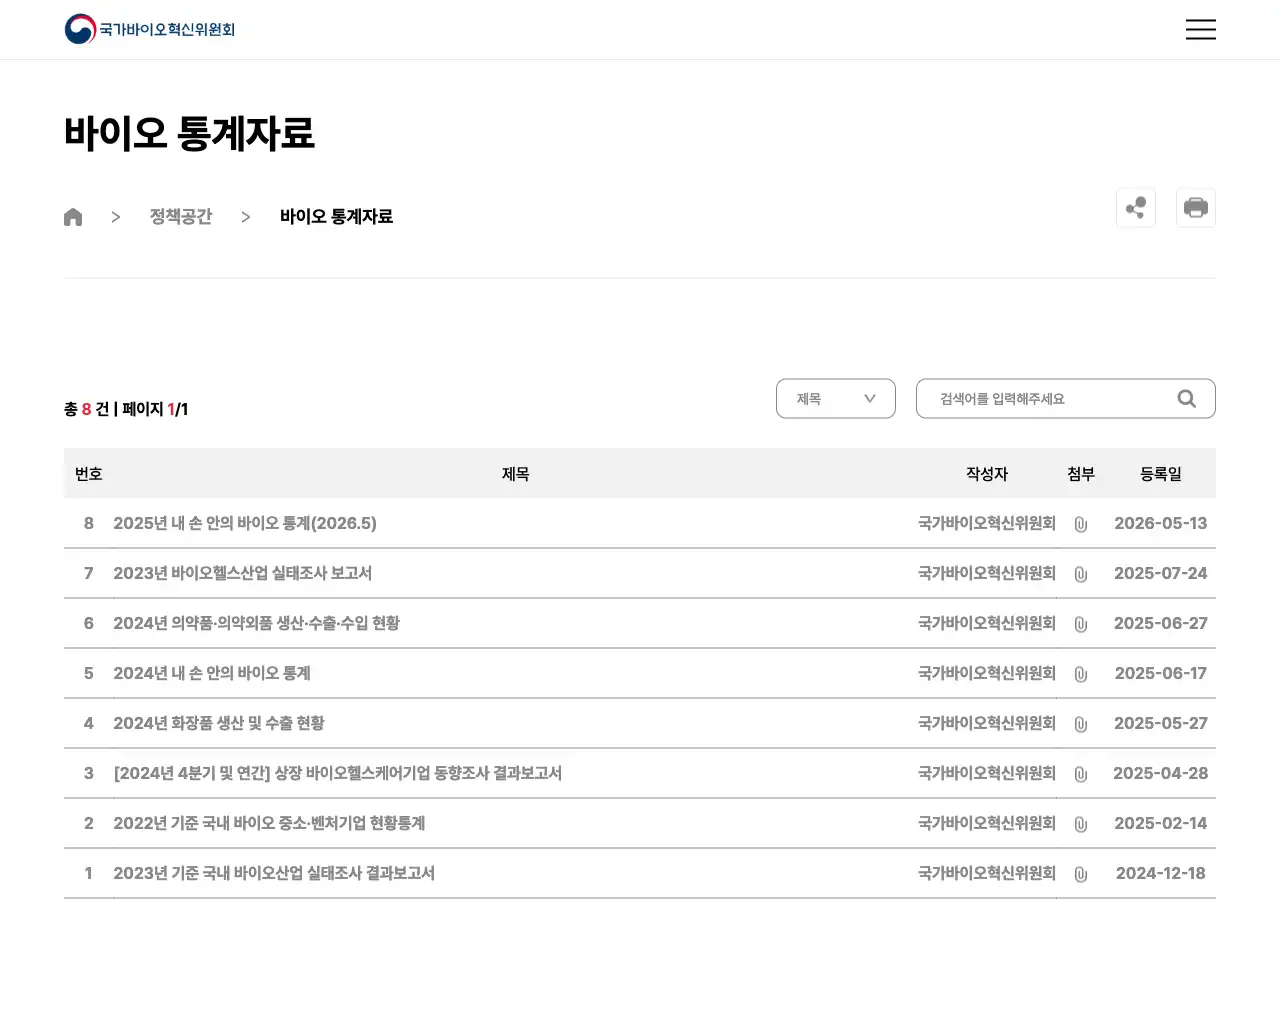Image resolution: width=1280 pixels, height=1024 pixels.
Task: Click the date 2024-12-18
Action: tap(1161, 873)
